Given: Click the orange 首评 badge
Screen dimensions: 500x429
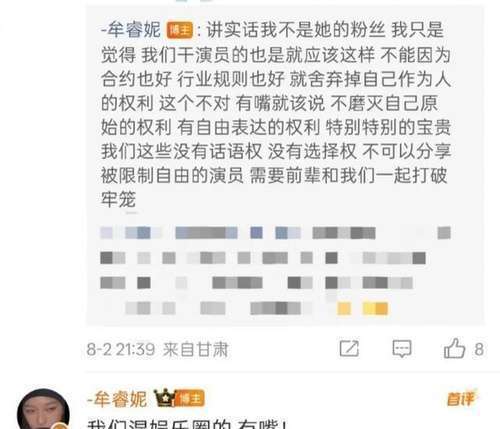Looking at the screenshot, I should coord(461,398).
